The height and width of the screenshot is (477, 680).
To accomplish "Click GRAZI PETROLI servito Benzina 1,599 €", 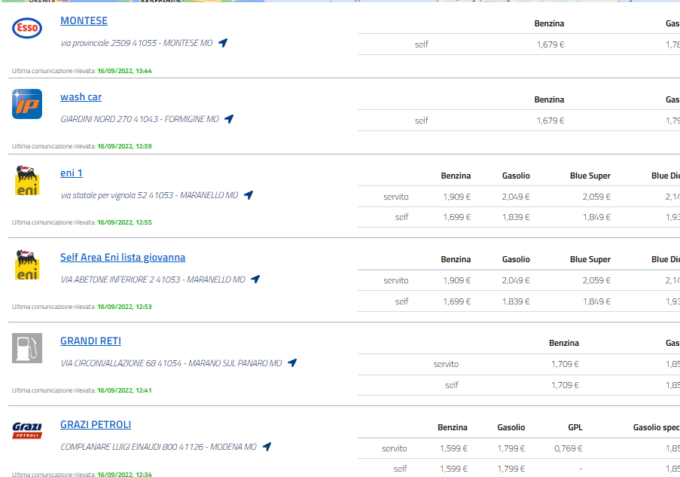I will pyautogui.click(x=454, y=448).
